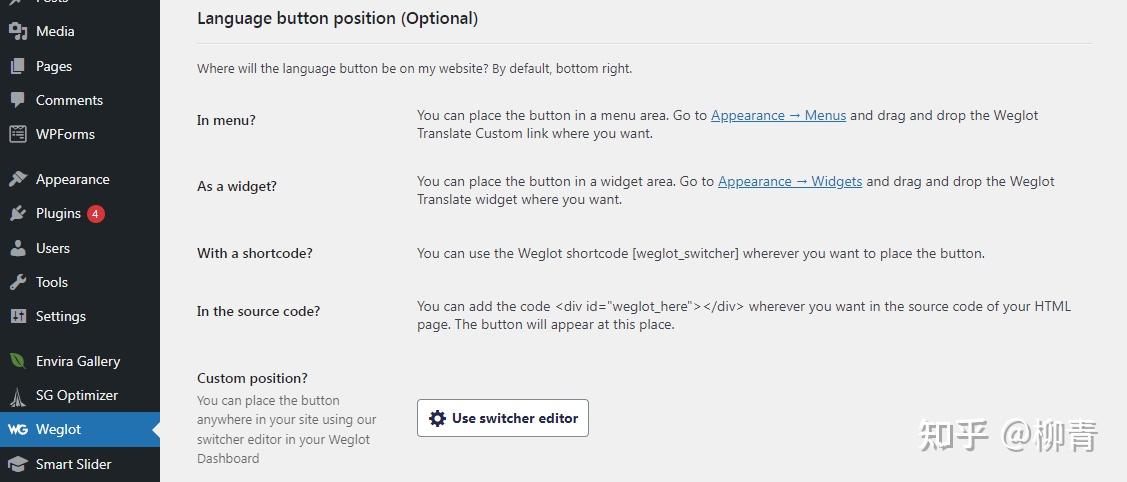Click the WPForms icon

point(18,134)
